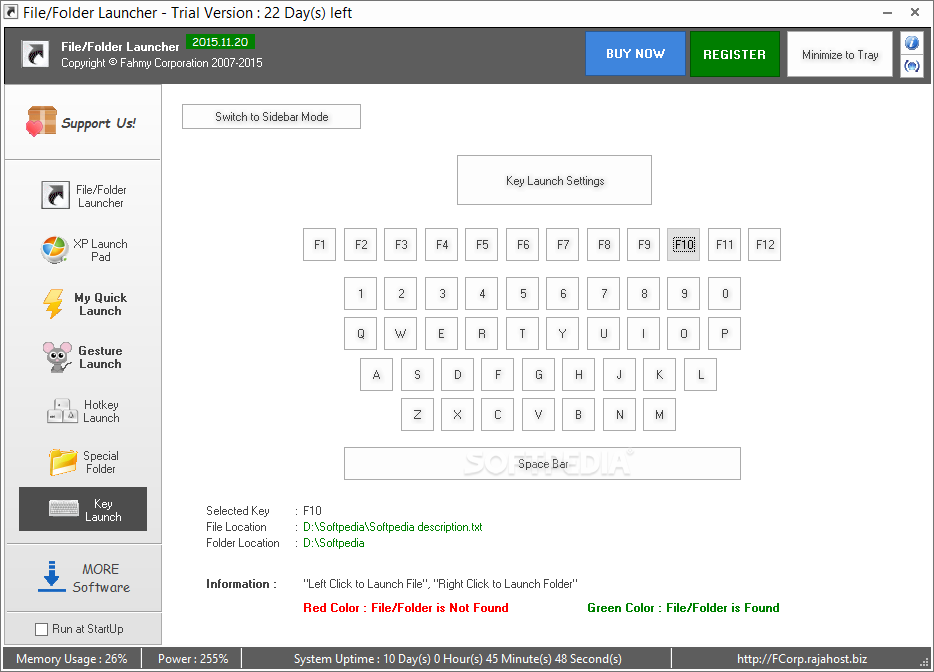Minimize the launcher window

tap(888, 13)
